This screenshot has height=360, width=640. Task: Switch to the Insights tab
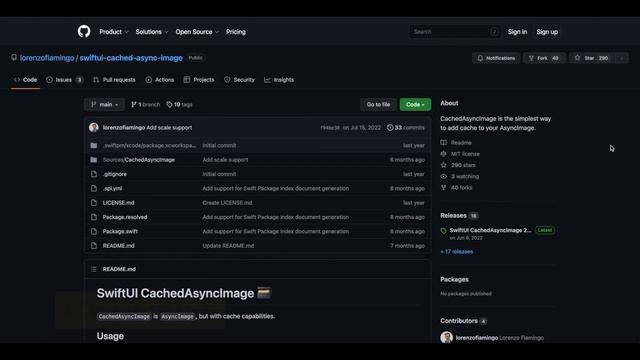tap(279, 80)
